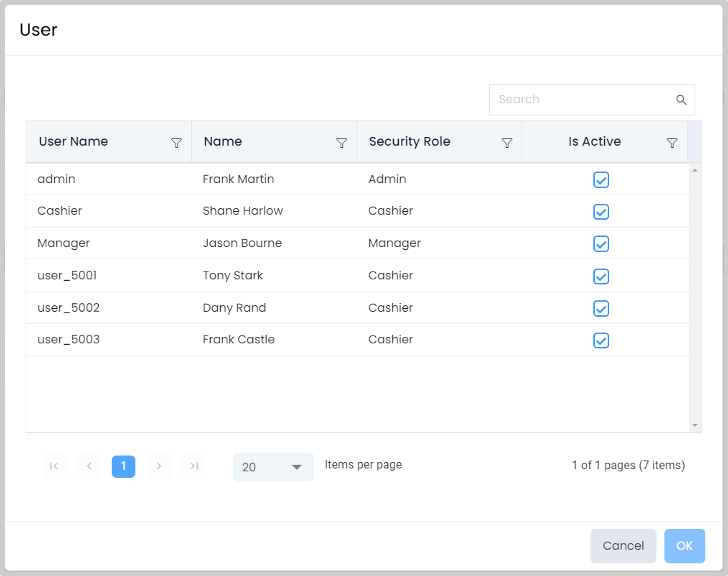Screen dimensions: 728x576
Task: Sort by the Security Role column header
Action: (x=410, y=142)
